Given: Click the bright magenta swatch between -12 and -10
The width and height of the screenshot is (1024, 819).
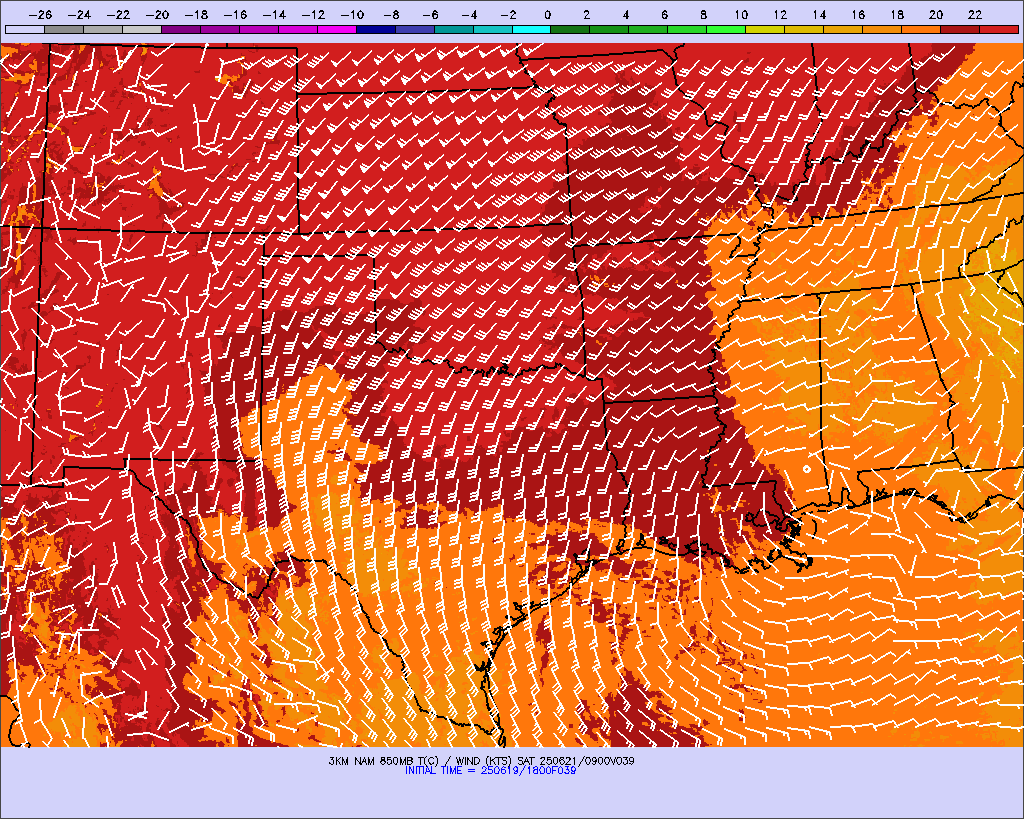Looking at the screenshot, I should pyautogui.click(x=337, y=29).
